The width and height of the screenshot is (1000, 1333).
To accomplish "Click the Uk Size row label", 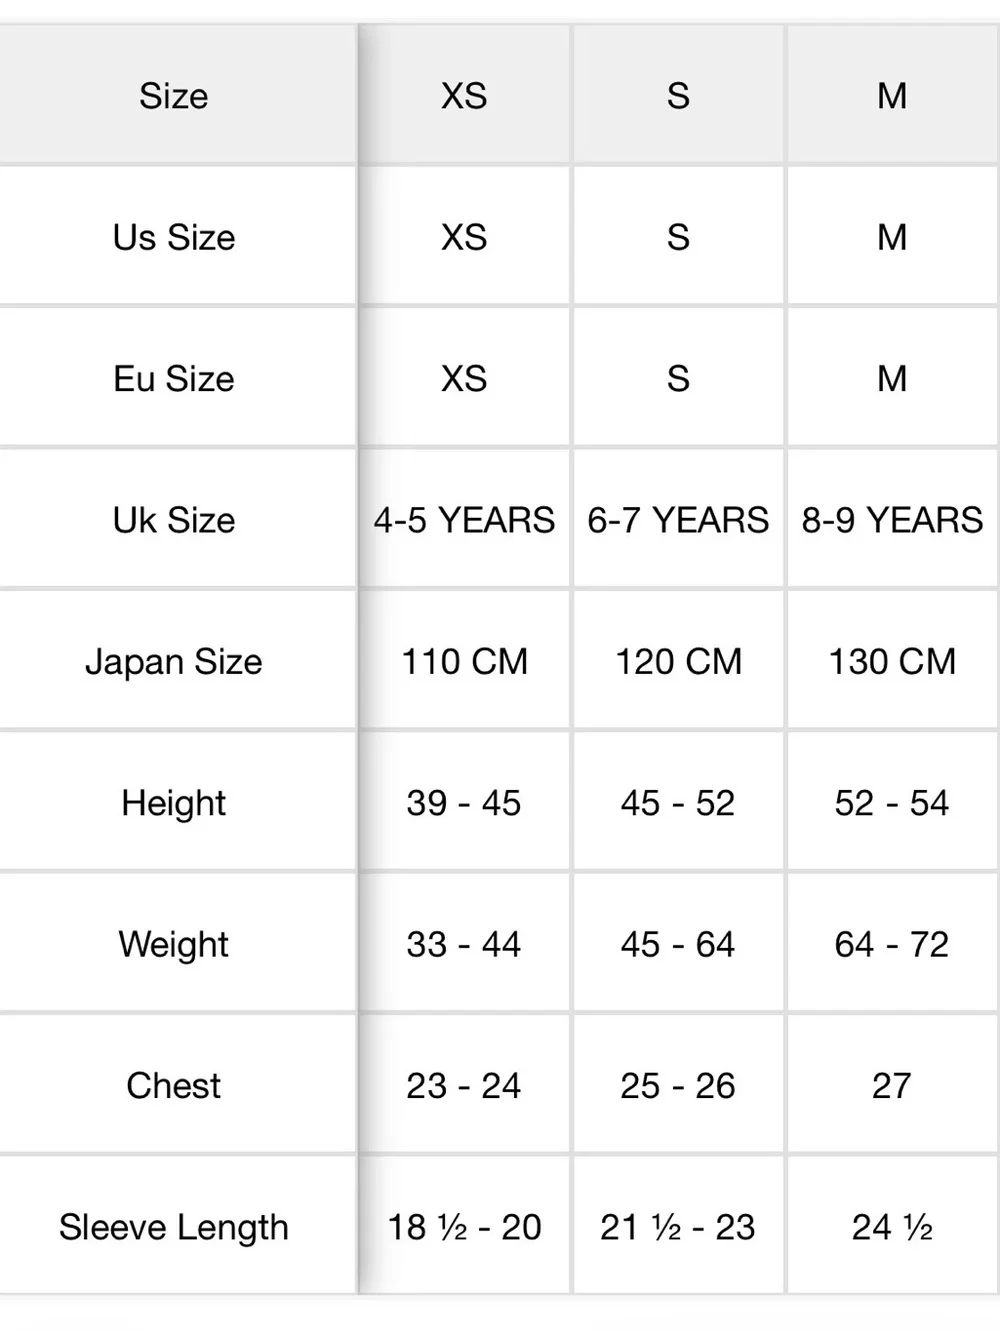I will [x=174, y=520].
